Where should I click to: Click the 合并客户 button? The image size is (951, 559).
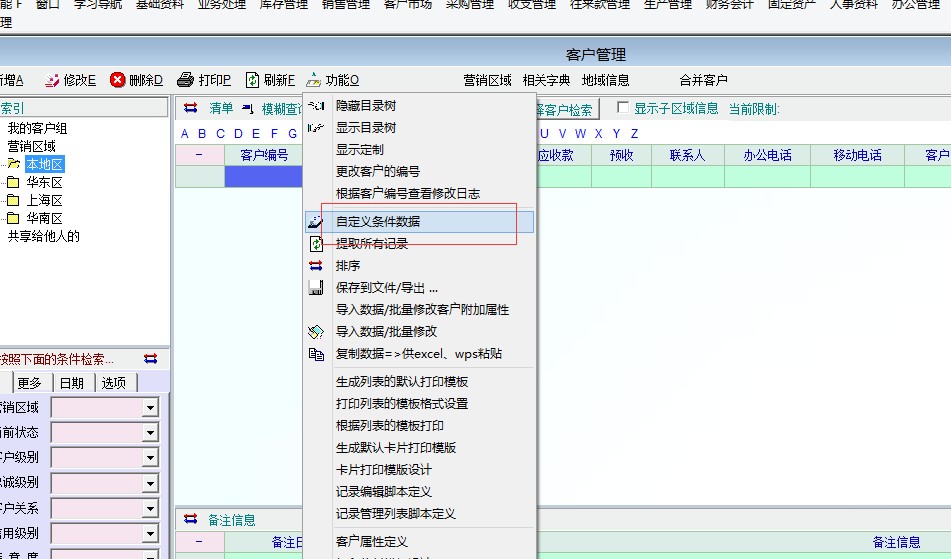[x=703, y=80]
